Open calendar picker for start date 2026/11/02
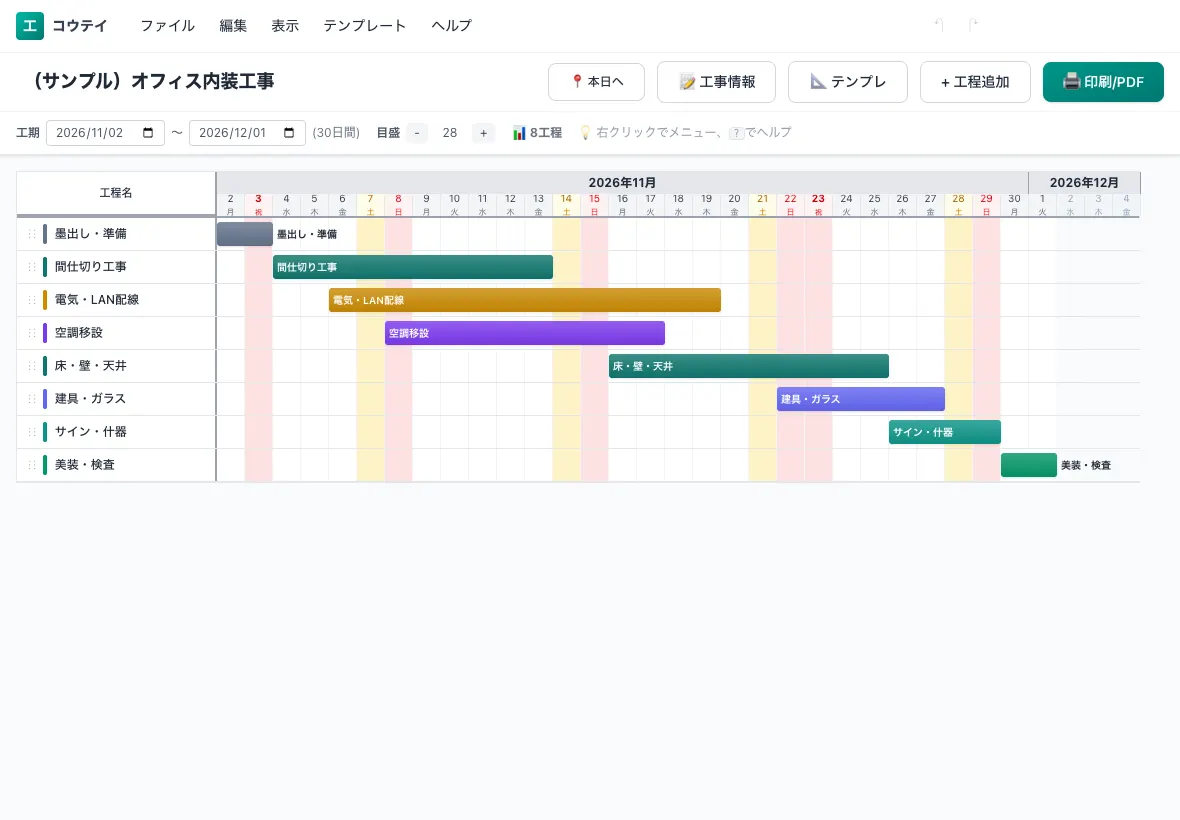1180x820 pixels. tap(148, 133)
